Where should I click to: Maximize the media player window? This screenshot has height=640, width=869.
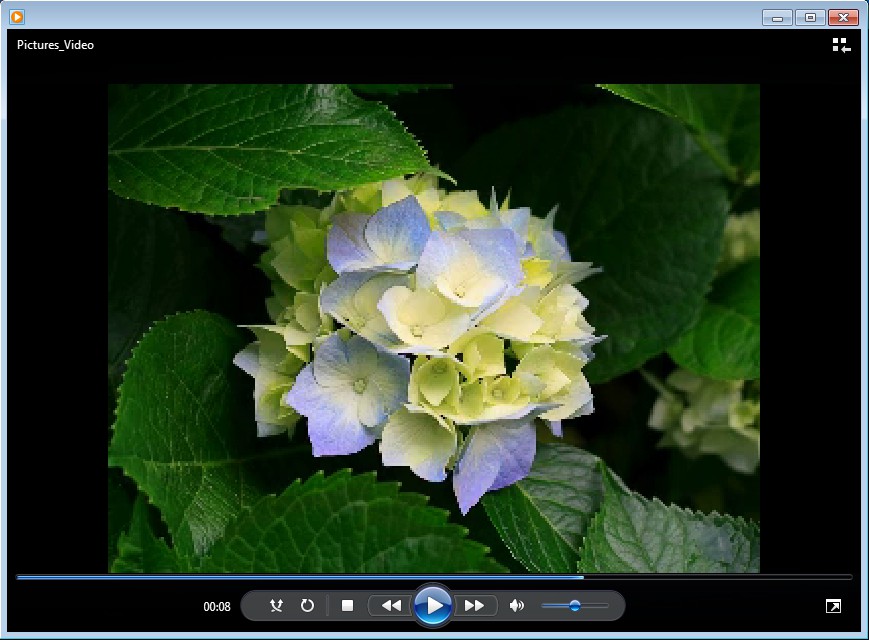[810, 18]
